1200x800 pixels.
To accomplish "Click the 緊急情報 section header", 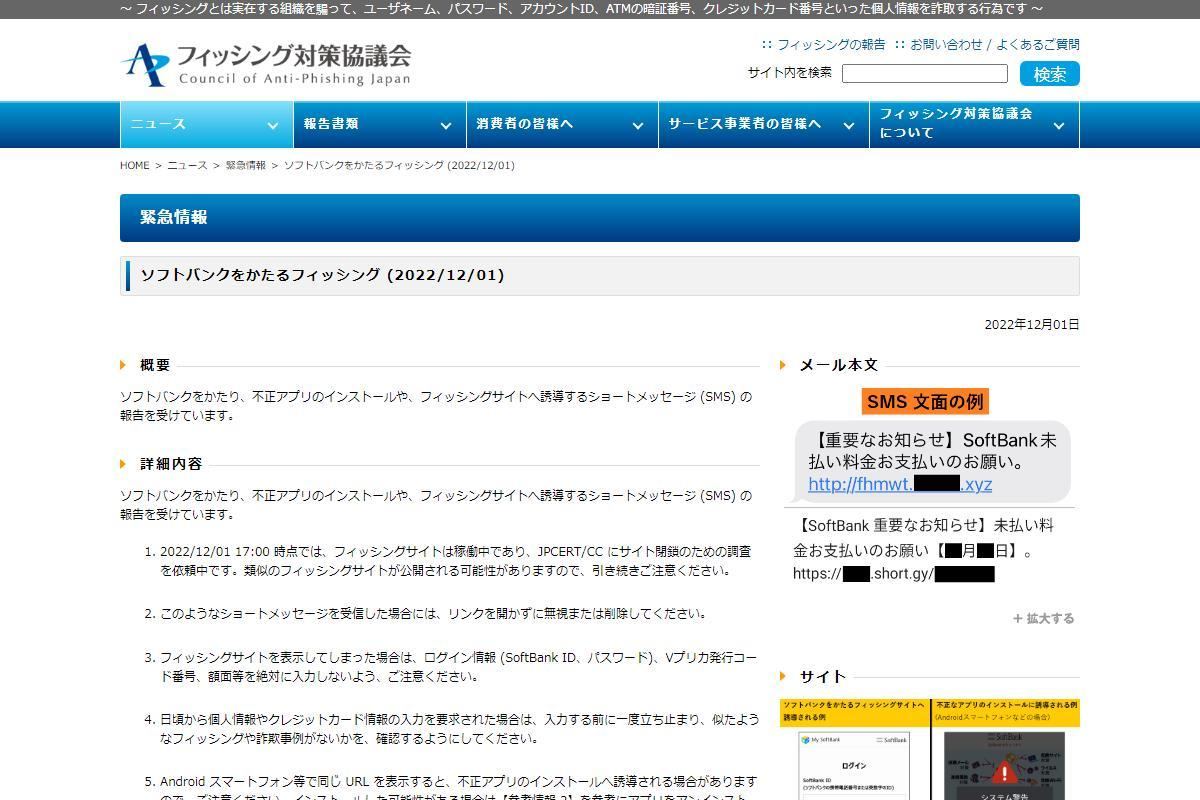I will point(600,218).
